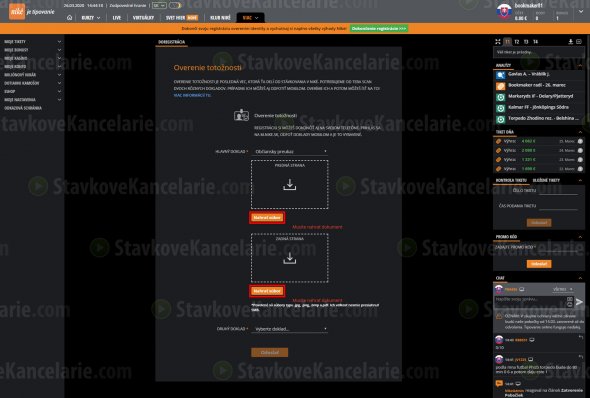The image size is (590, 398).
Task: Expand Moje tikety in the sidebar
Action: pyautogui.click(x=32, y=41)
